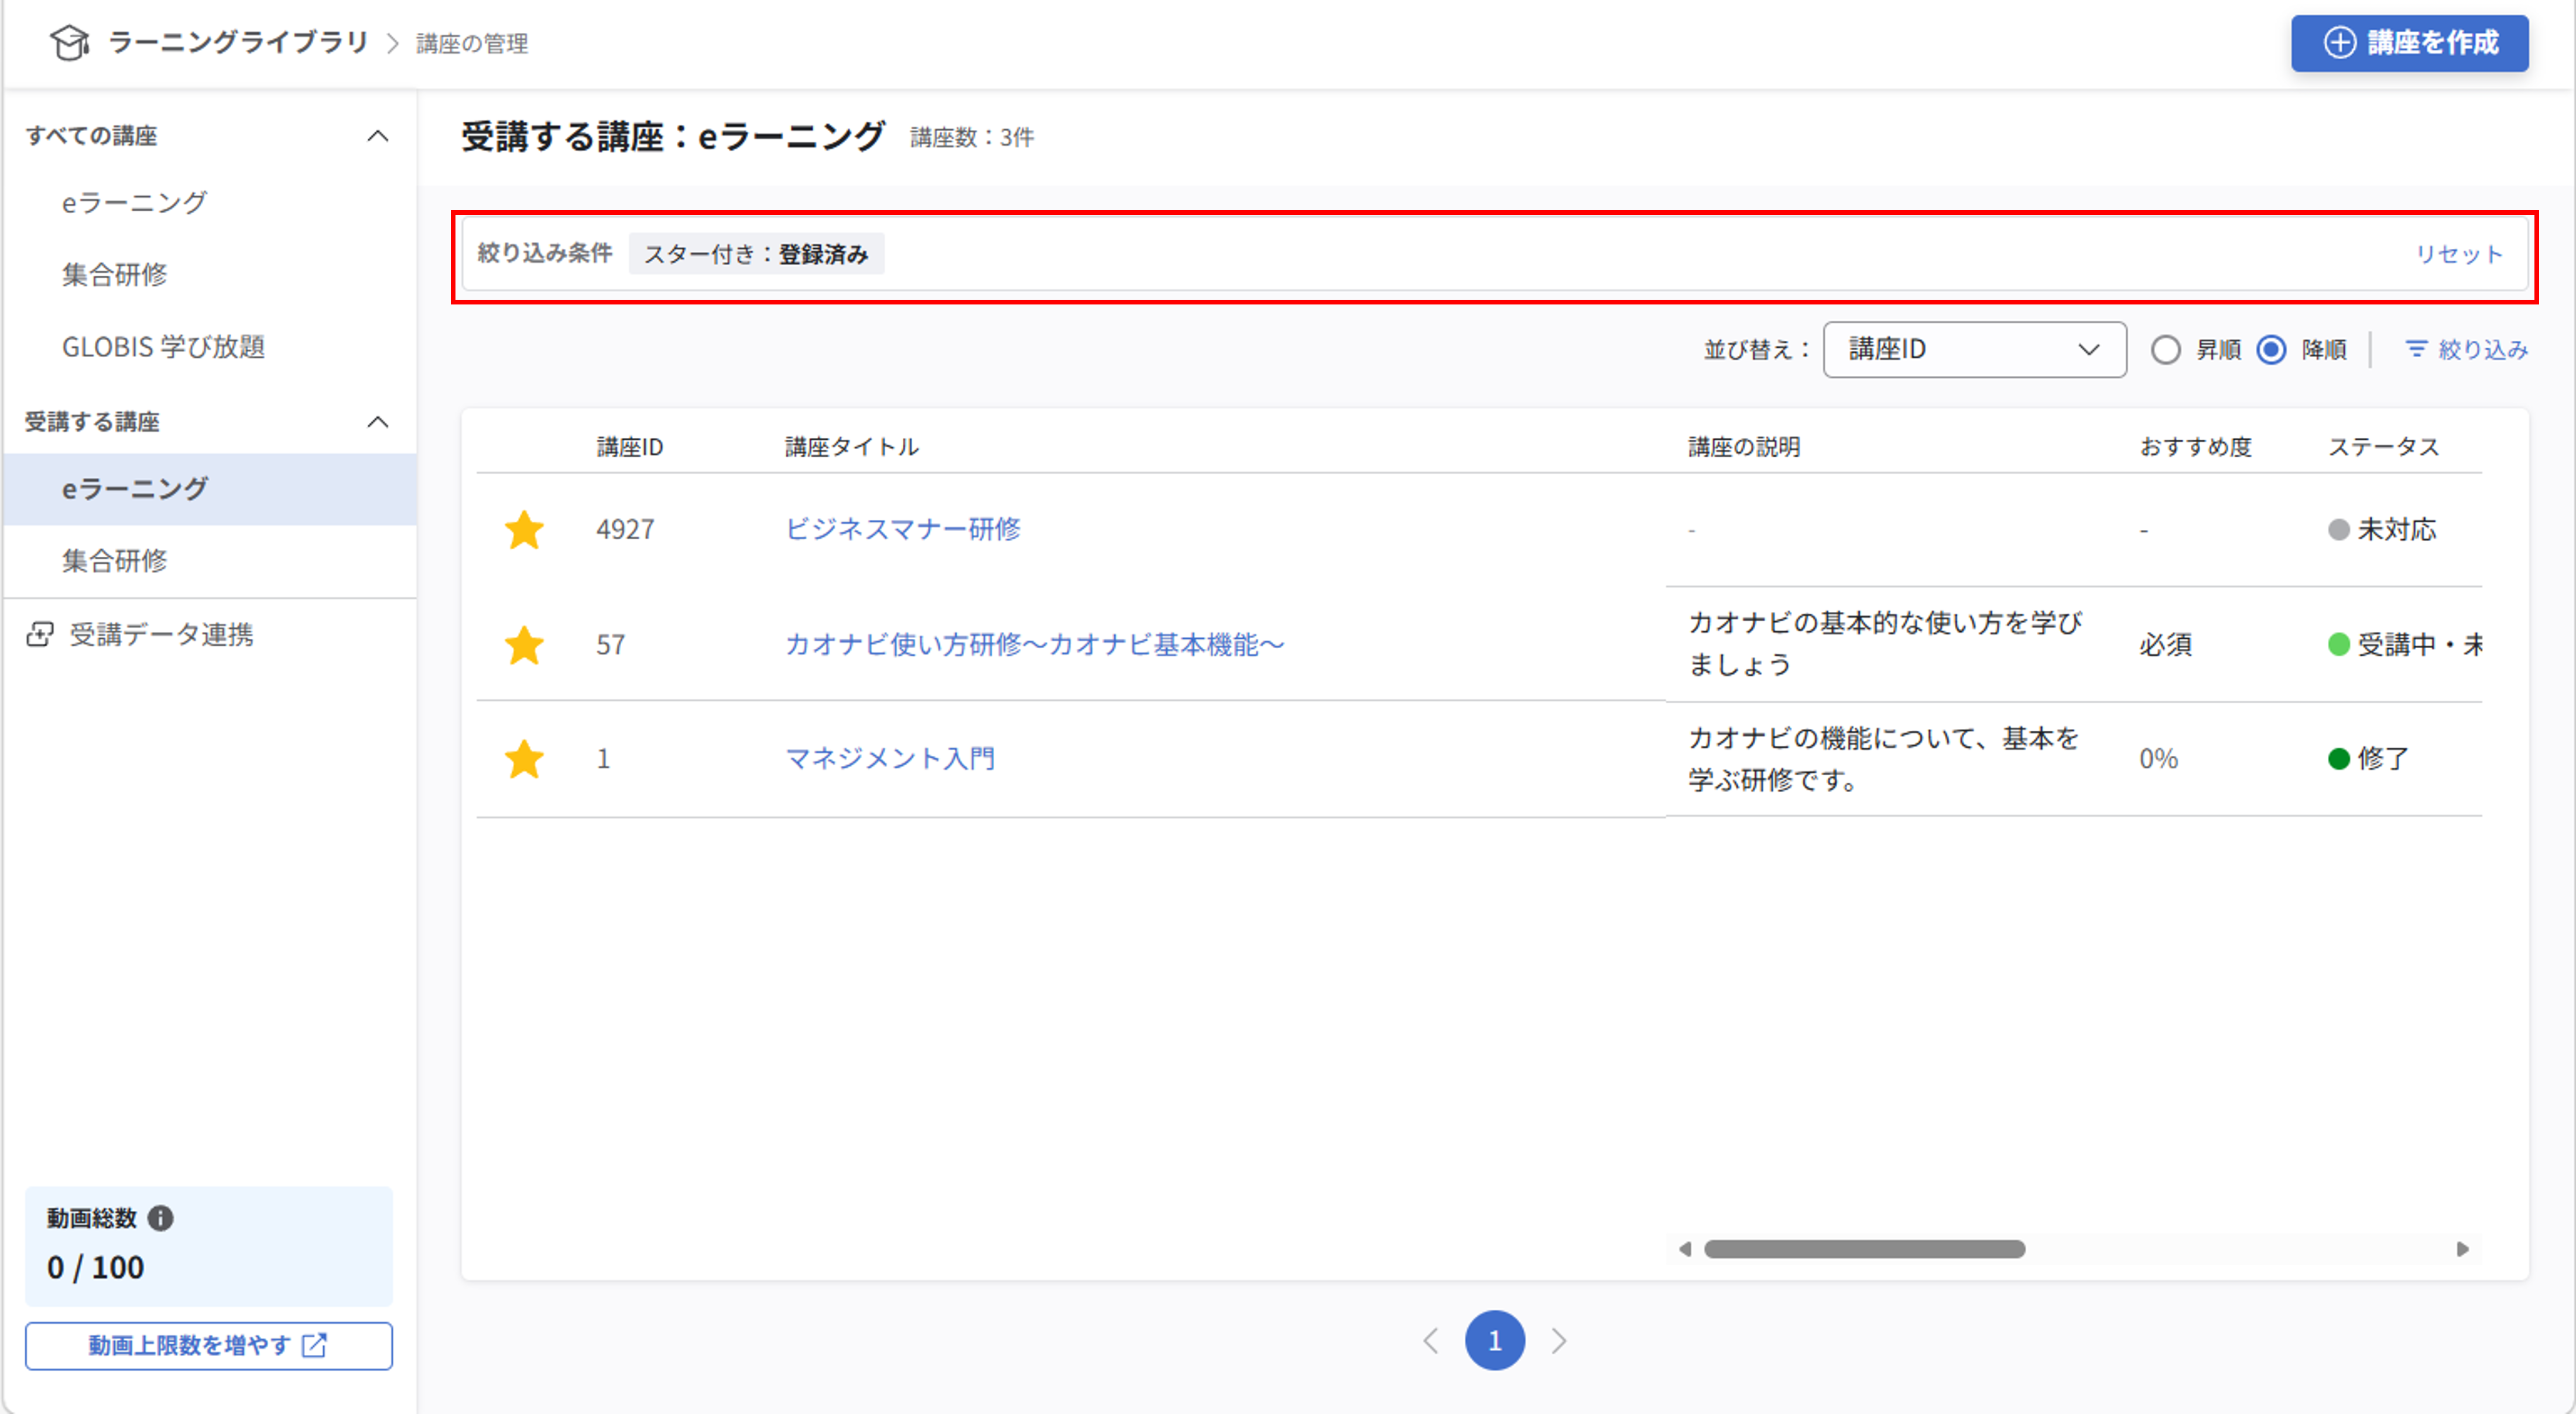Open GLOBIS 学び放題 menu item
This screenshot has height=1414, width=2576.
(x=163, y=347)
